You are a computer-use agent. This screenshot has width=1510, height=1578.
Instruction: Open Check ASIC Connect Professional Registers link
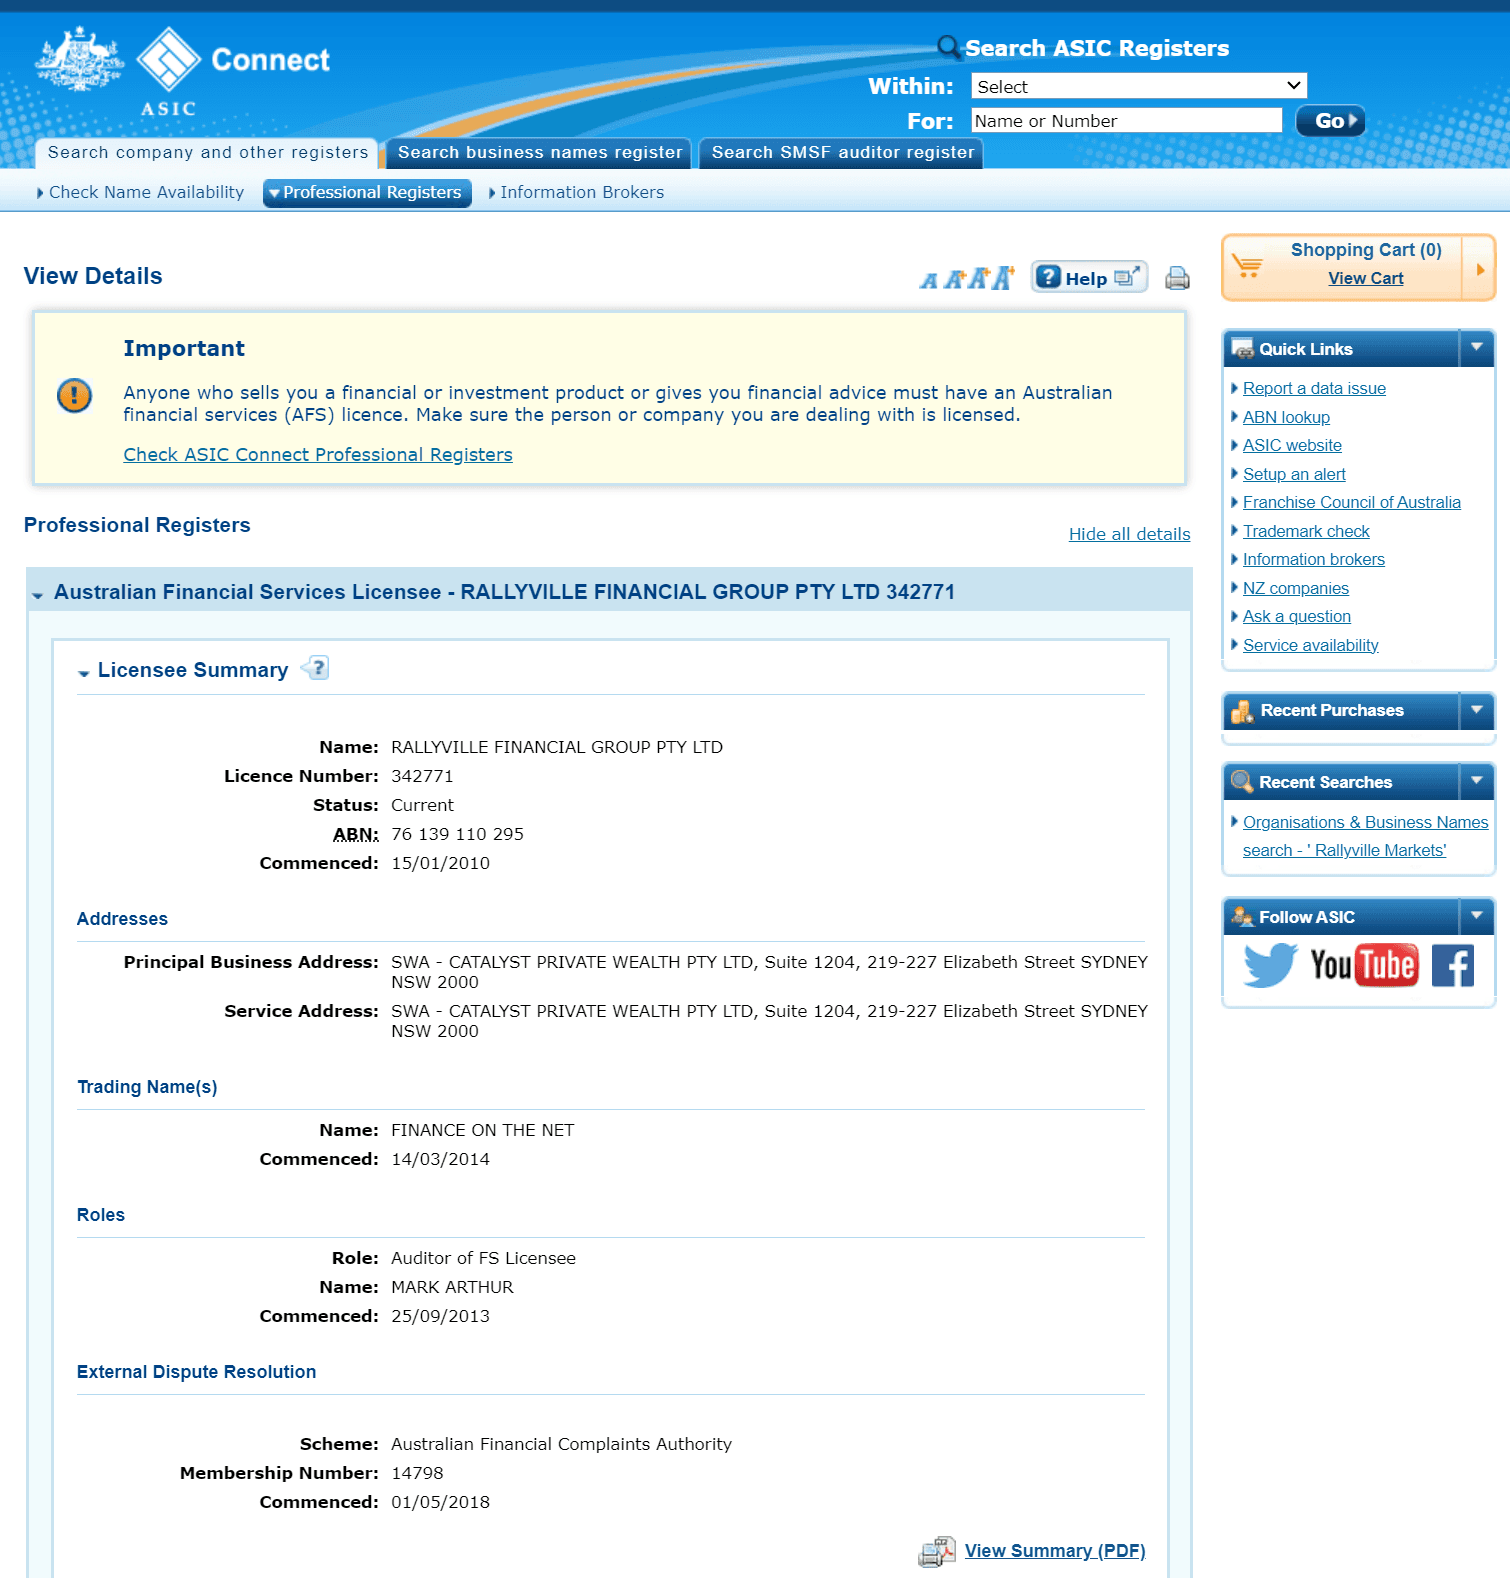click(x=318, y=455)
